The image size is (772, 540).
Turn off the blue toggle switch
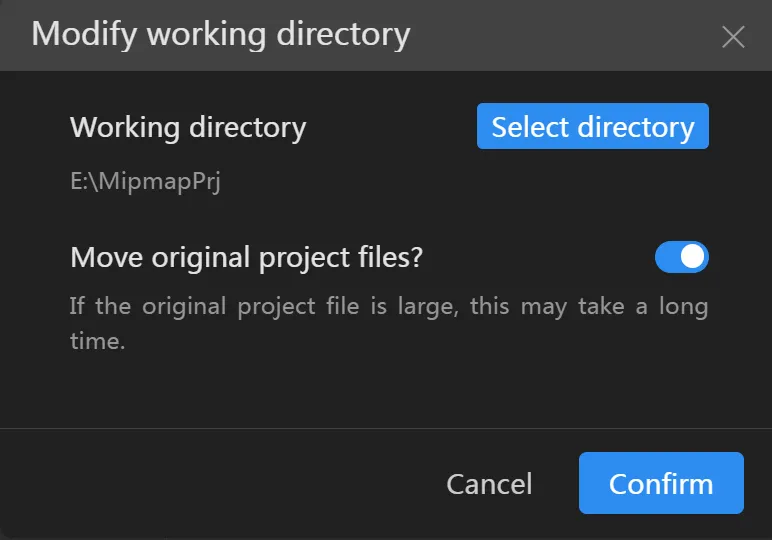point(681,257)
